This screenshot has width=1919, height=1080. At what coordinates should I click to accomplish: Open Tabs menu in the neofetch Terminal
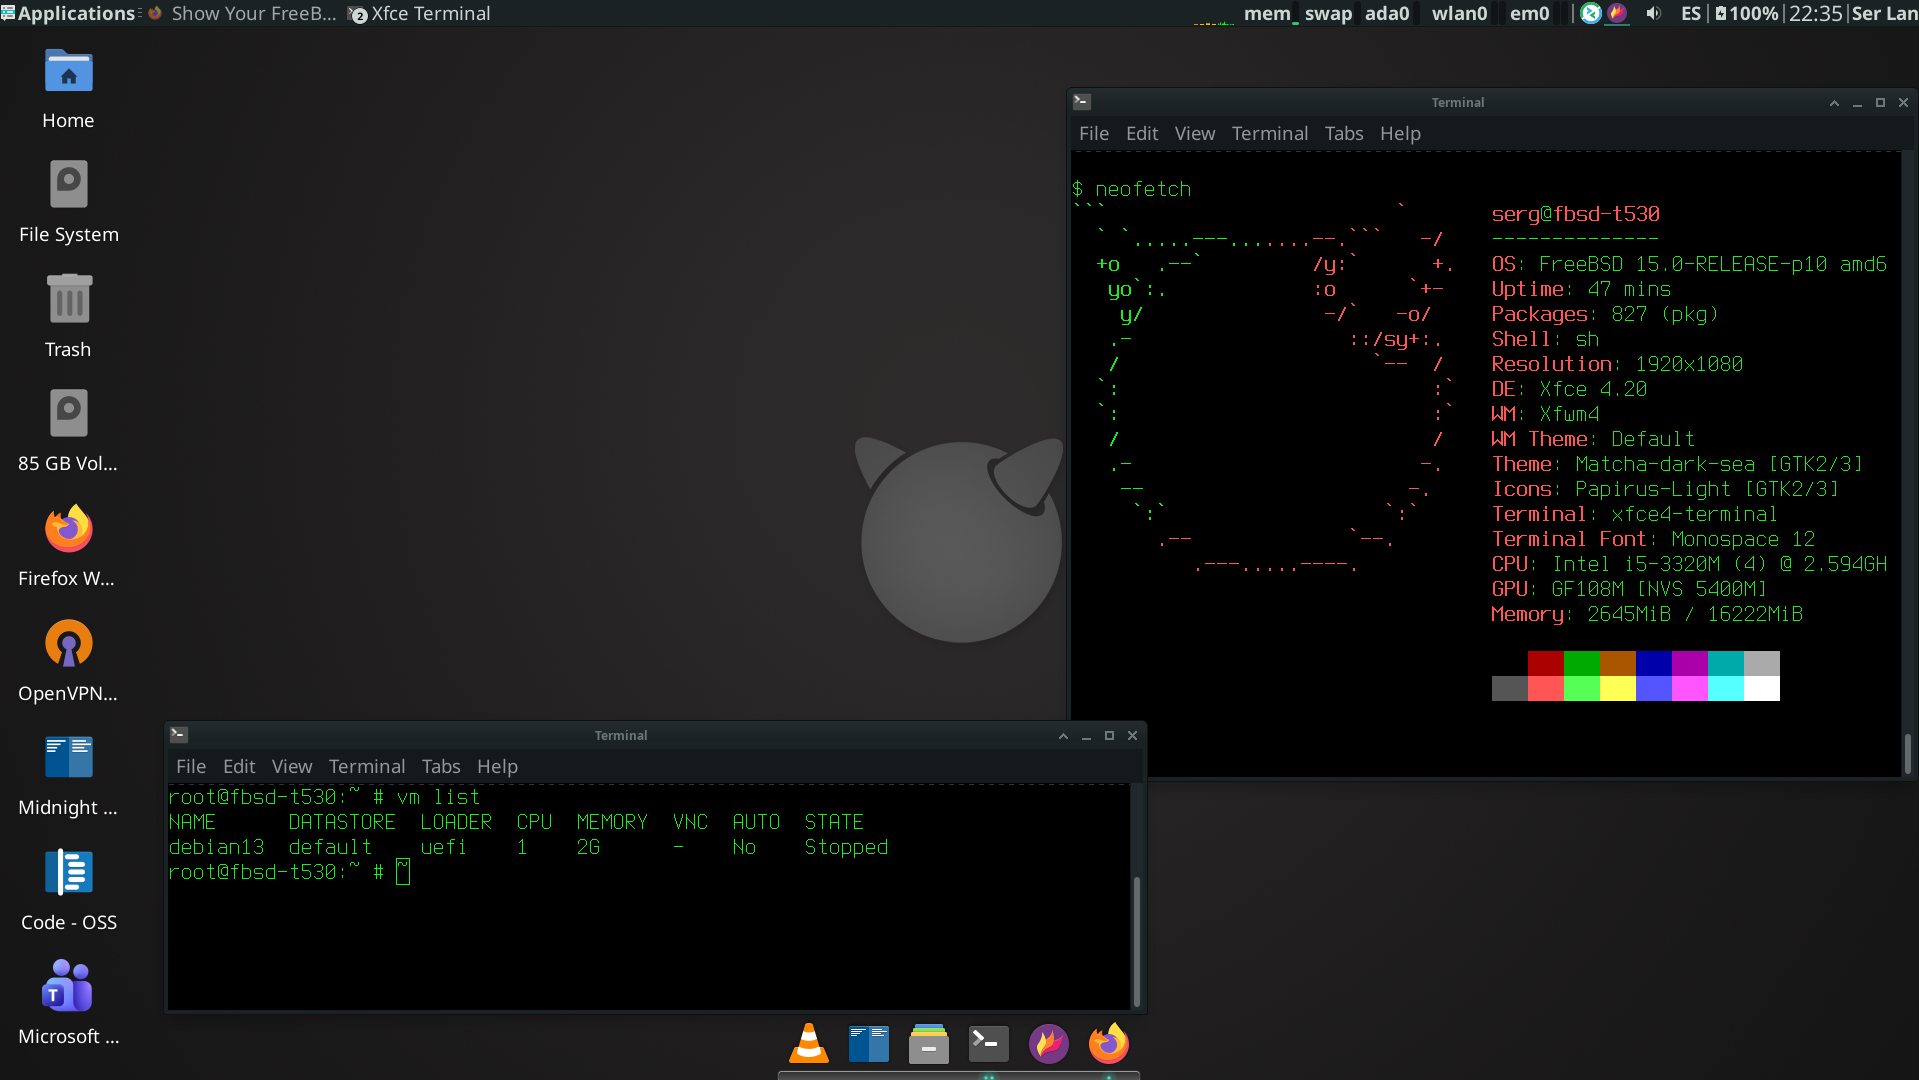[x=1344, y=133]
